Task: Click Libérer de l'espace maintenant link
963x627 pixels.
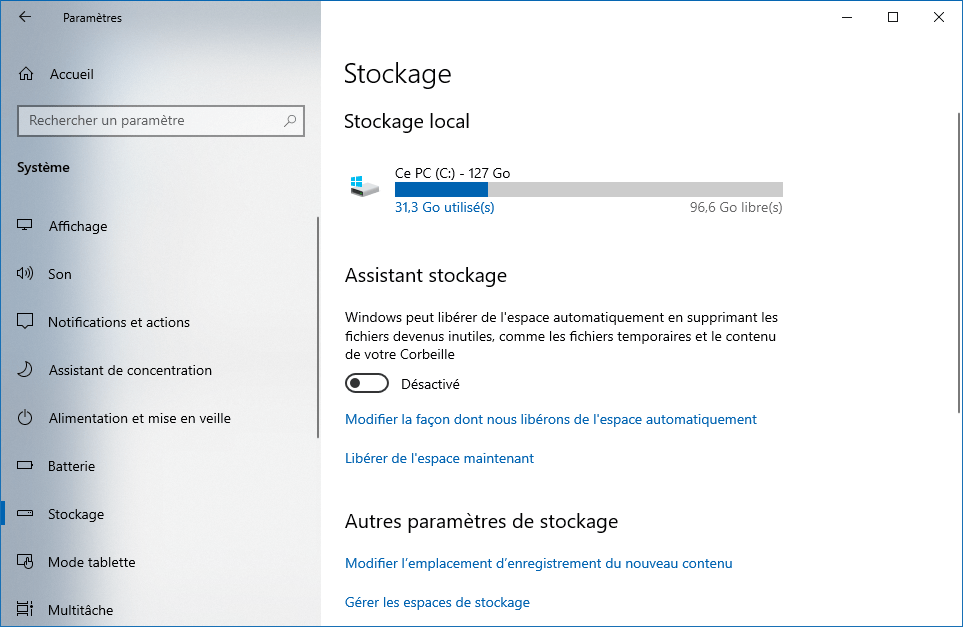Action: click(x=439, y=458)
